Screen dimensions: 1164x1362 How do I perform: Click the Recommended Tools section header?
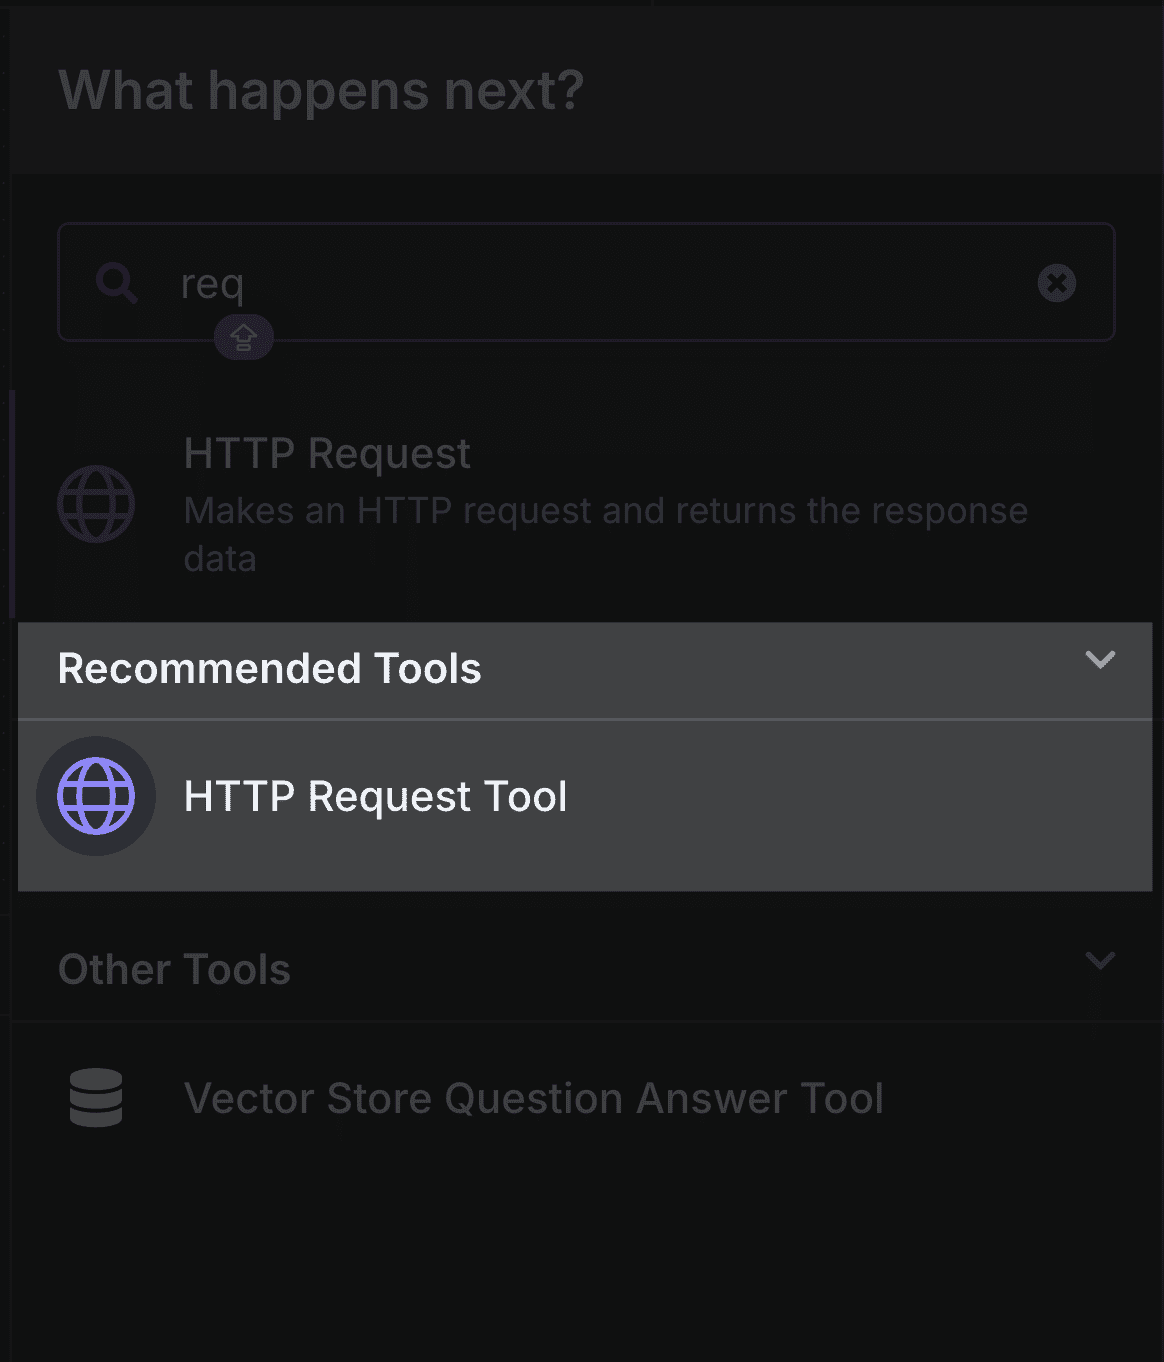pyautogui.click(x=270, y=669)
